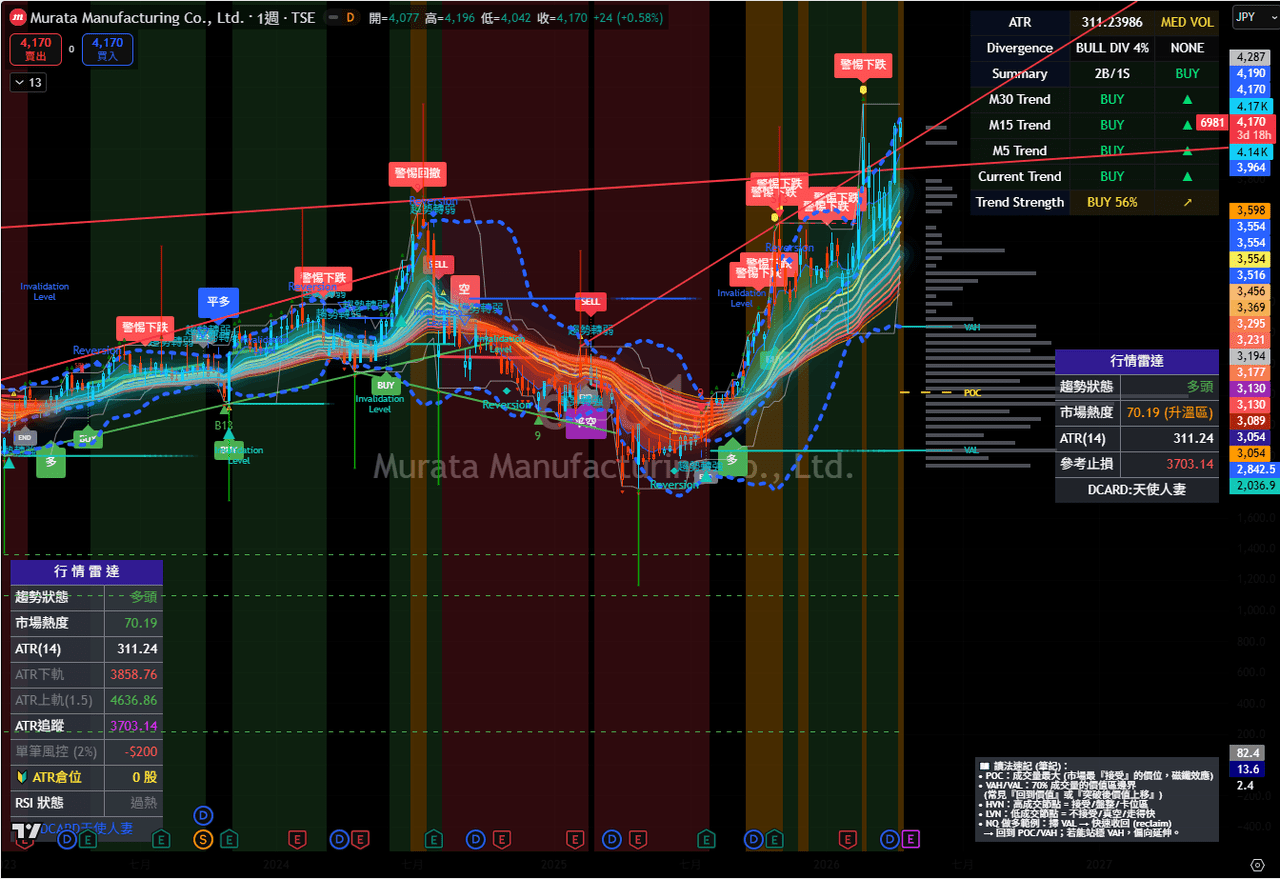Click the POC volume profile label
This screenshot has width=1280, height=879.
[972, 393]
